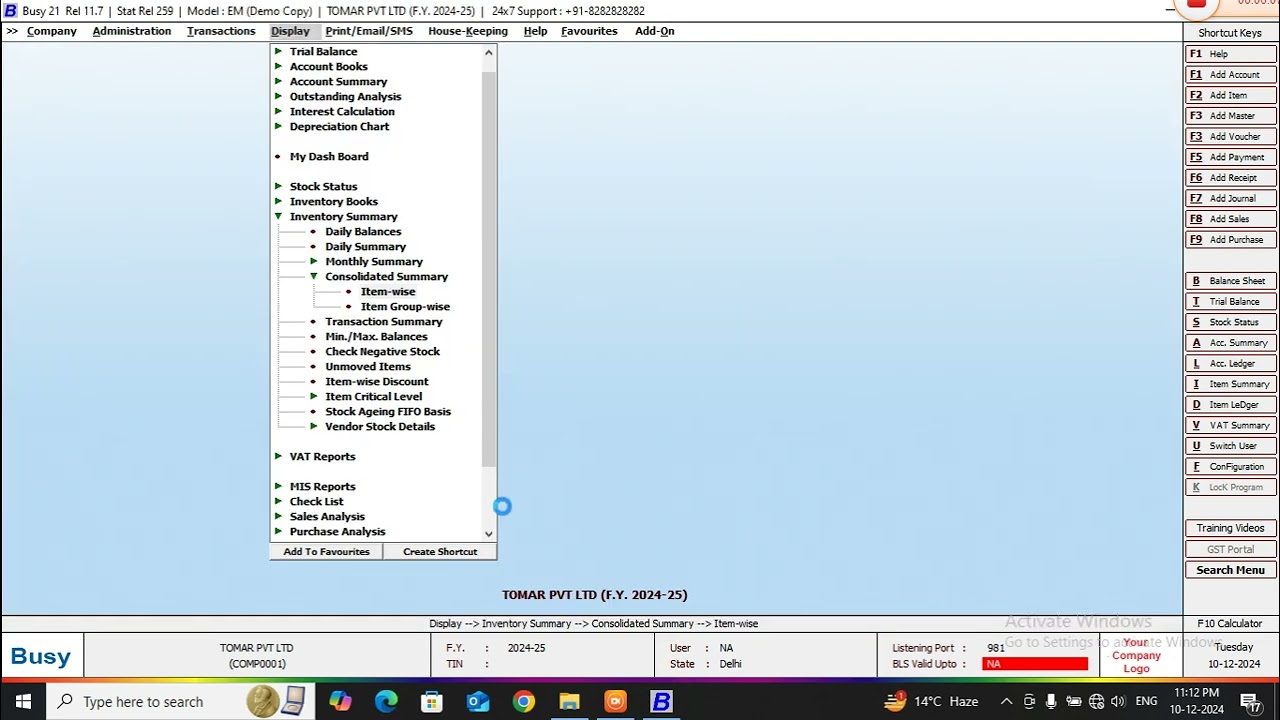
Task: Click the GST Portal button
Action: click(1231, 549)
